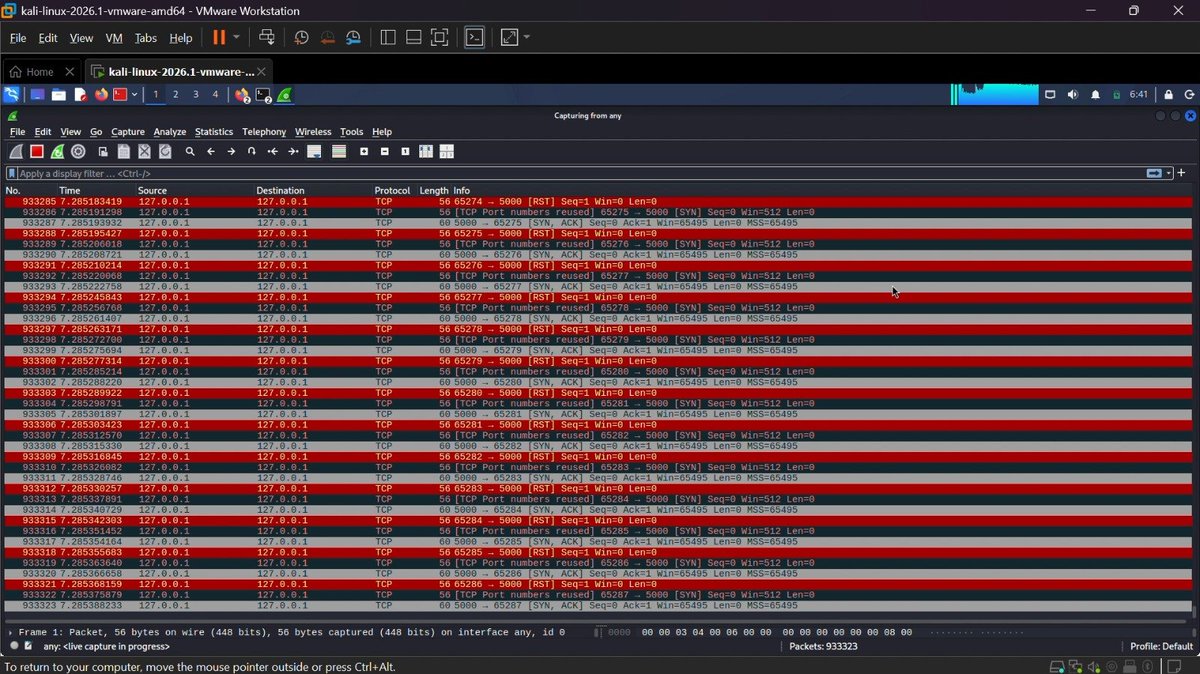Screen dimensions: 1200x674
Task: Reset packet text to normal size
Action: (x=405, y=151)
